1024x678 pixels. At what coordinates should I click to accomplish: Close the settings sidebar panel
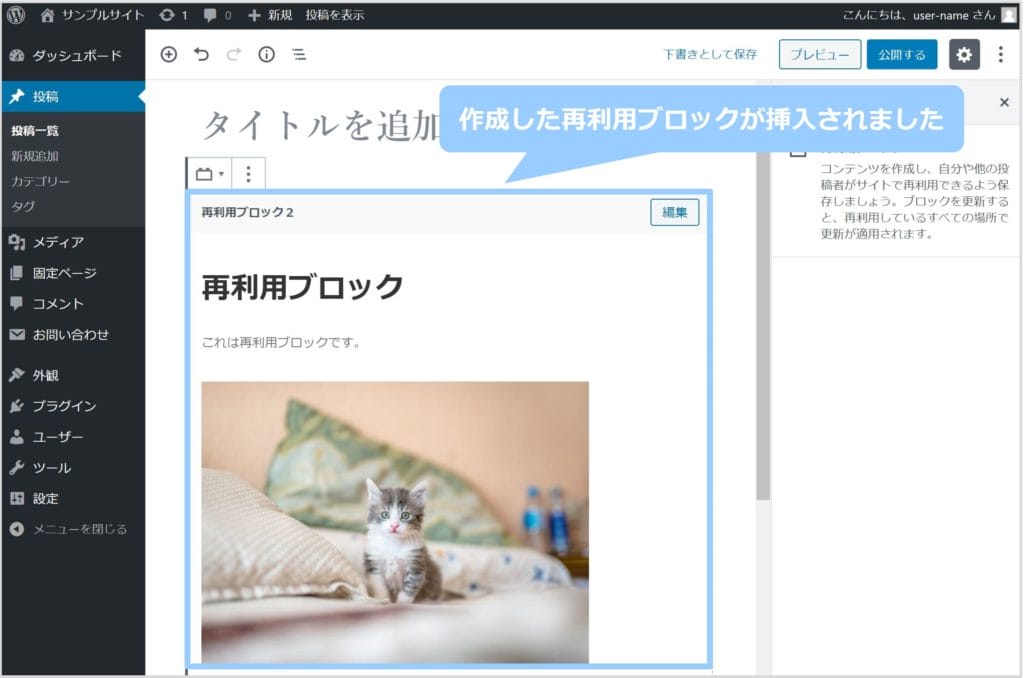coord(1004,102)
